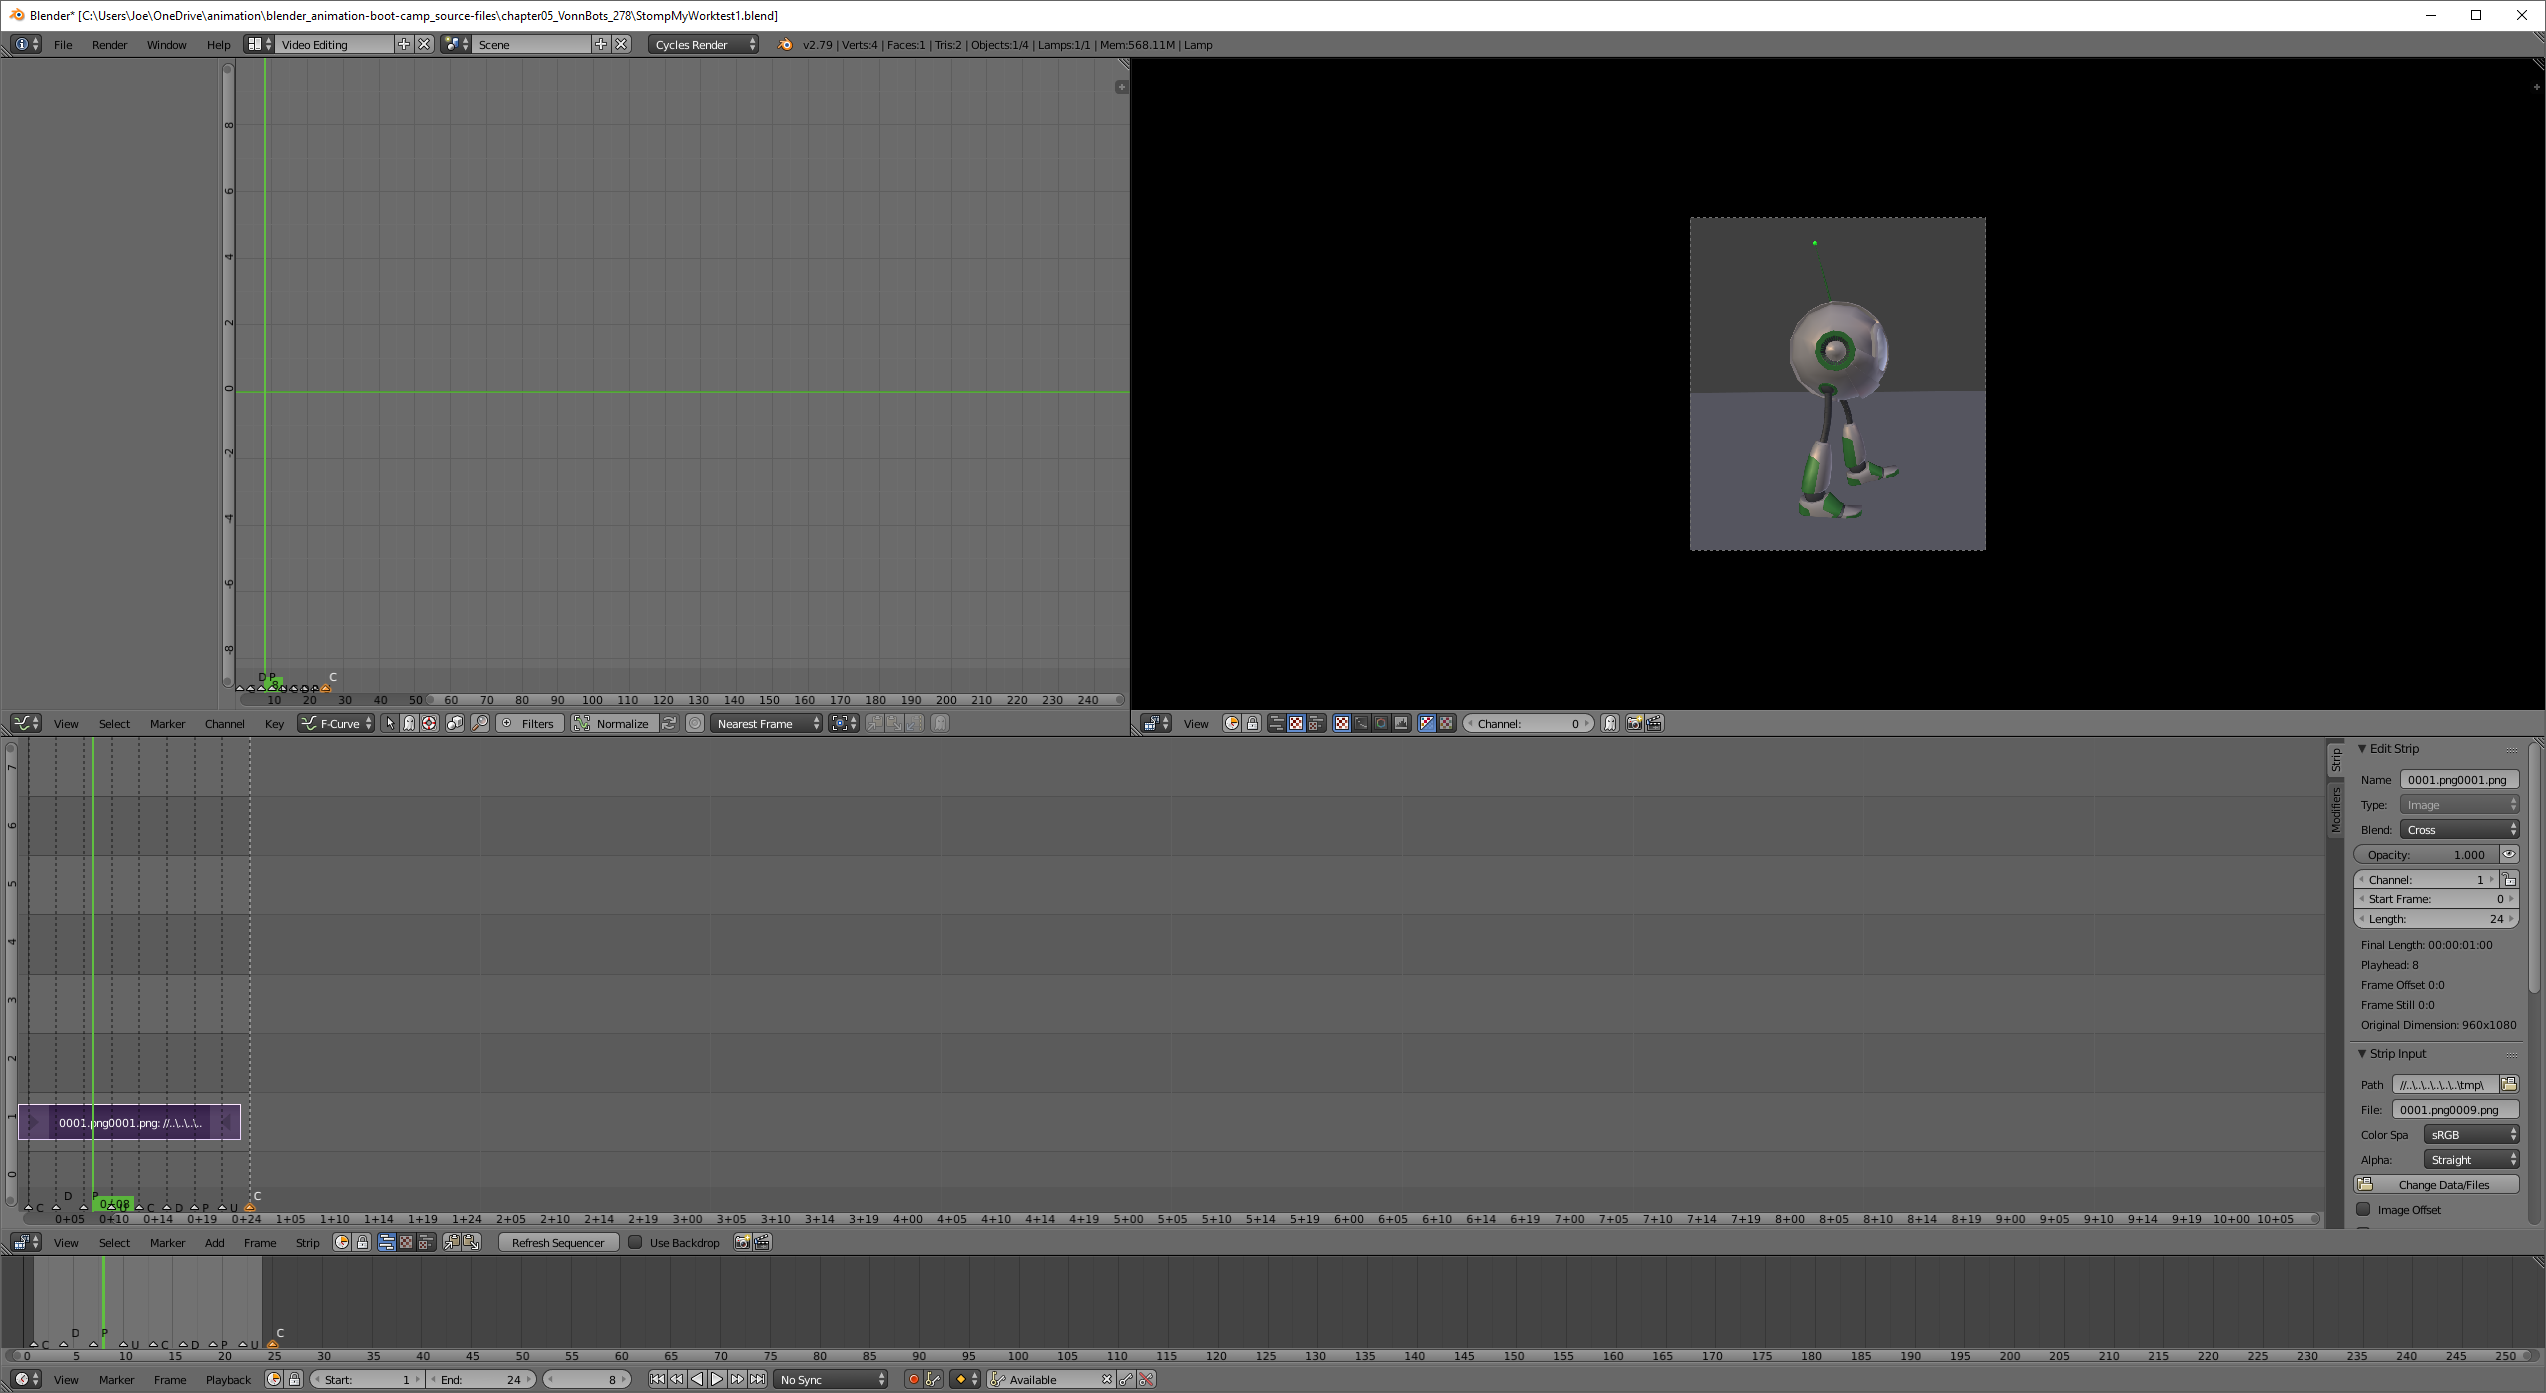Click the normalize auto-refresh icon
The height and width of the screenshot is (1393, 2546).
[669, 723]
